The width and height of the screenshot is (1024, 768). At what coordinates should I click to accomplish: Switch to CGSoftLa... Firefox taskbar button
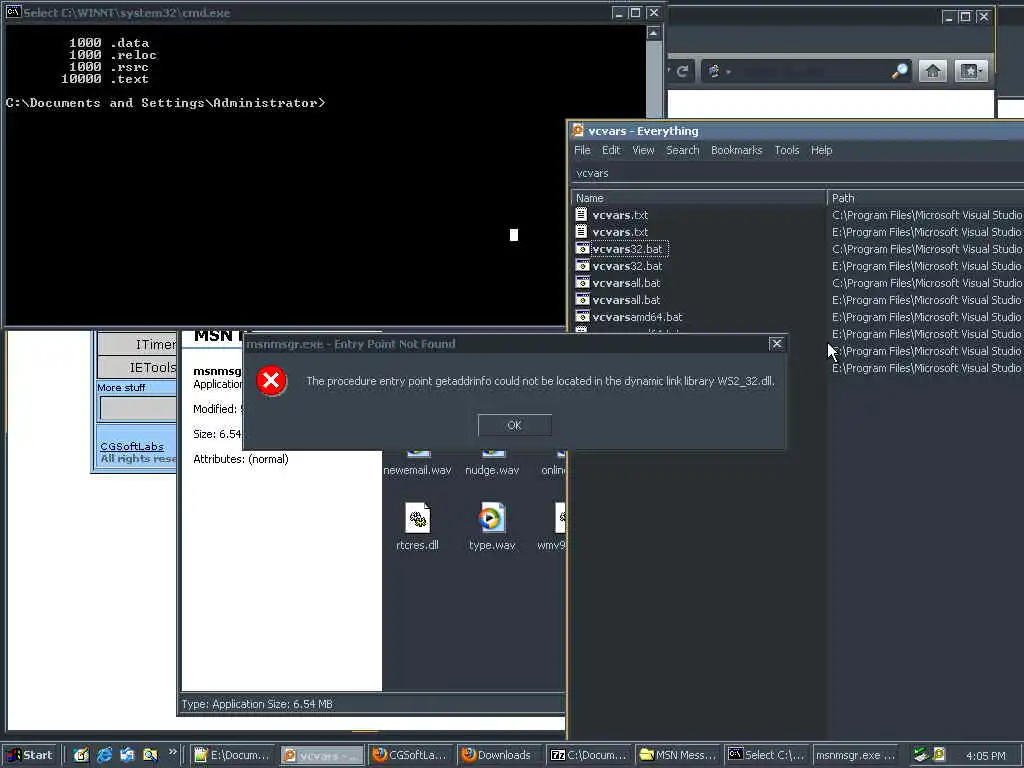click(x=410, y=755)
